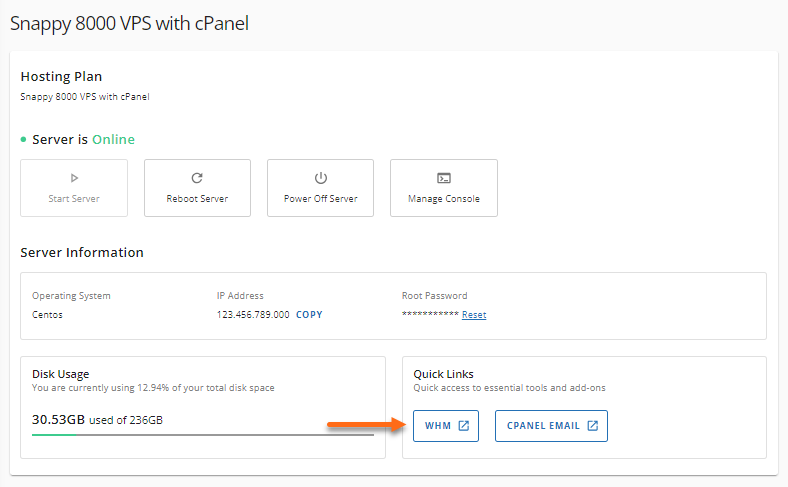788x487 pixels.
Task: Click the external link icon beside CPANEL EMAIL
Action: (x=592, y=426)
